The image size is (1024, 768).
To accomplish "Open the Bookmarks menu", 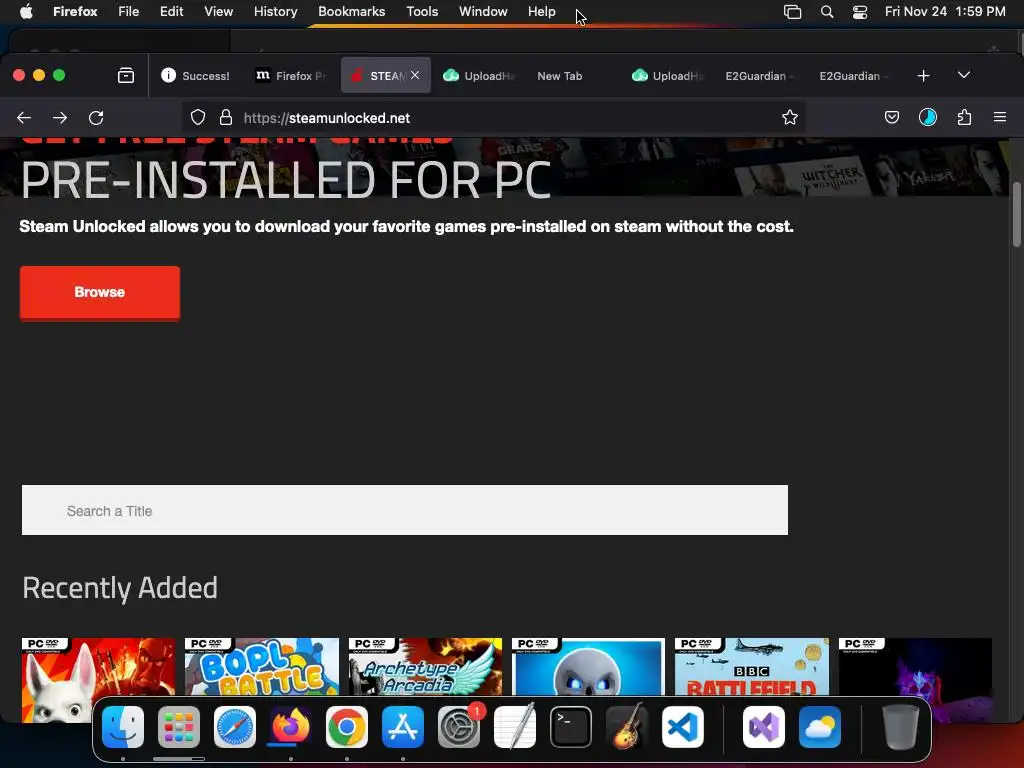I will click(x=351, y=11).
